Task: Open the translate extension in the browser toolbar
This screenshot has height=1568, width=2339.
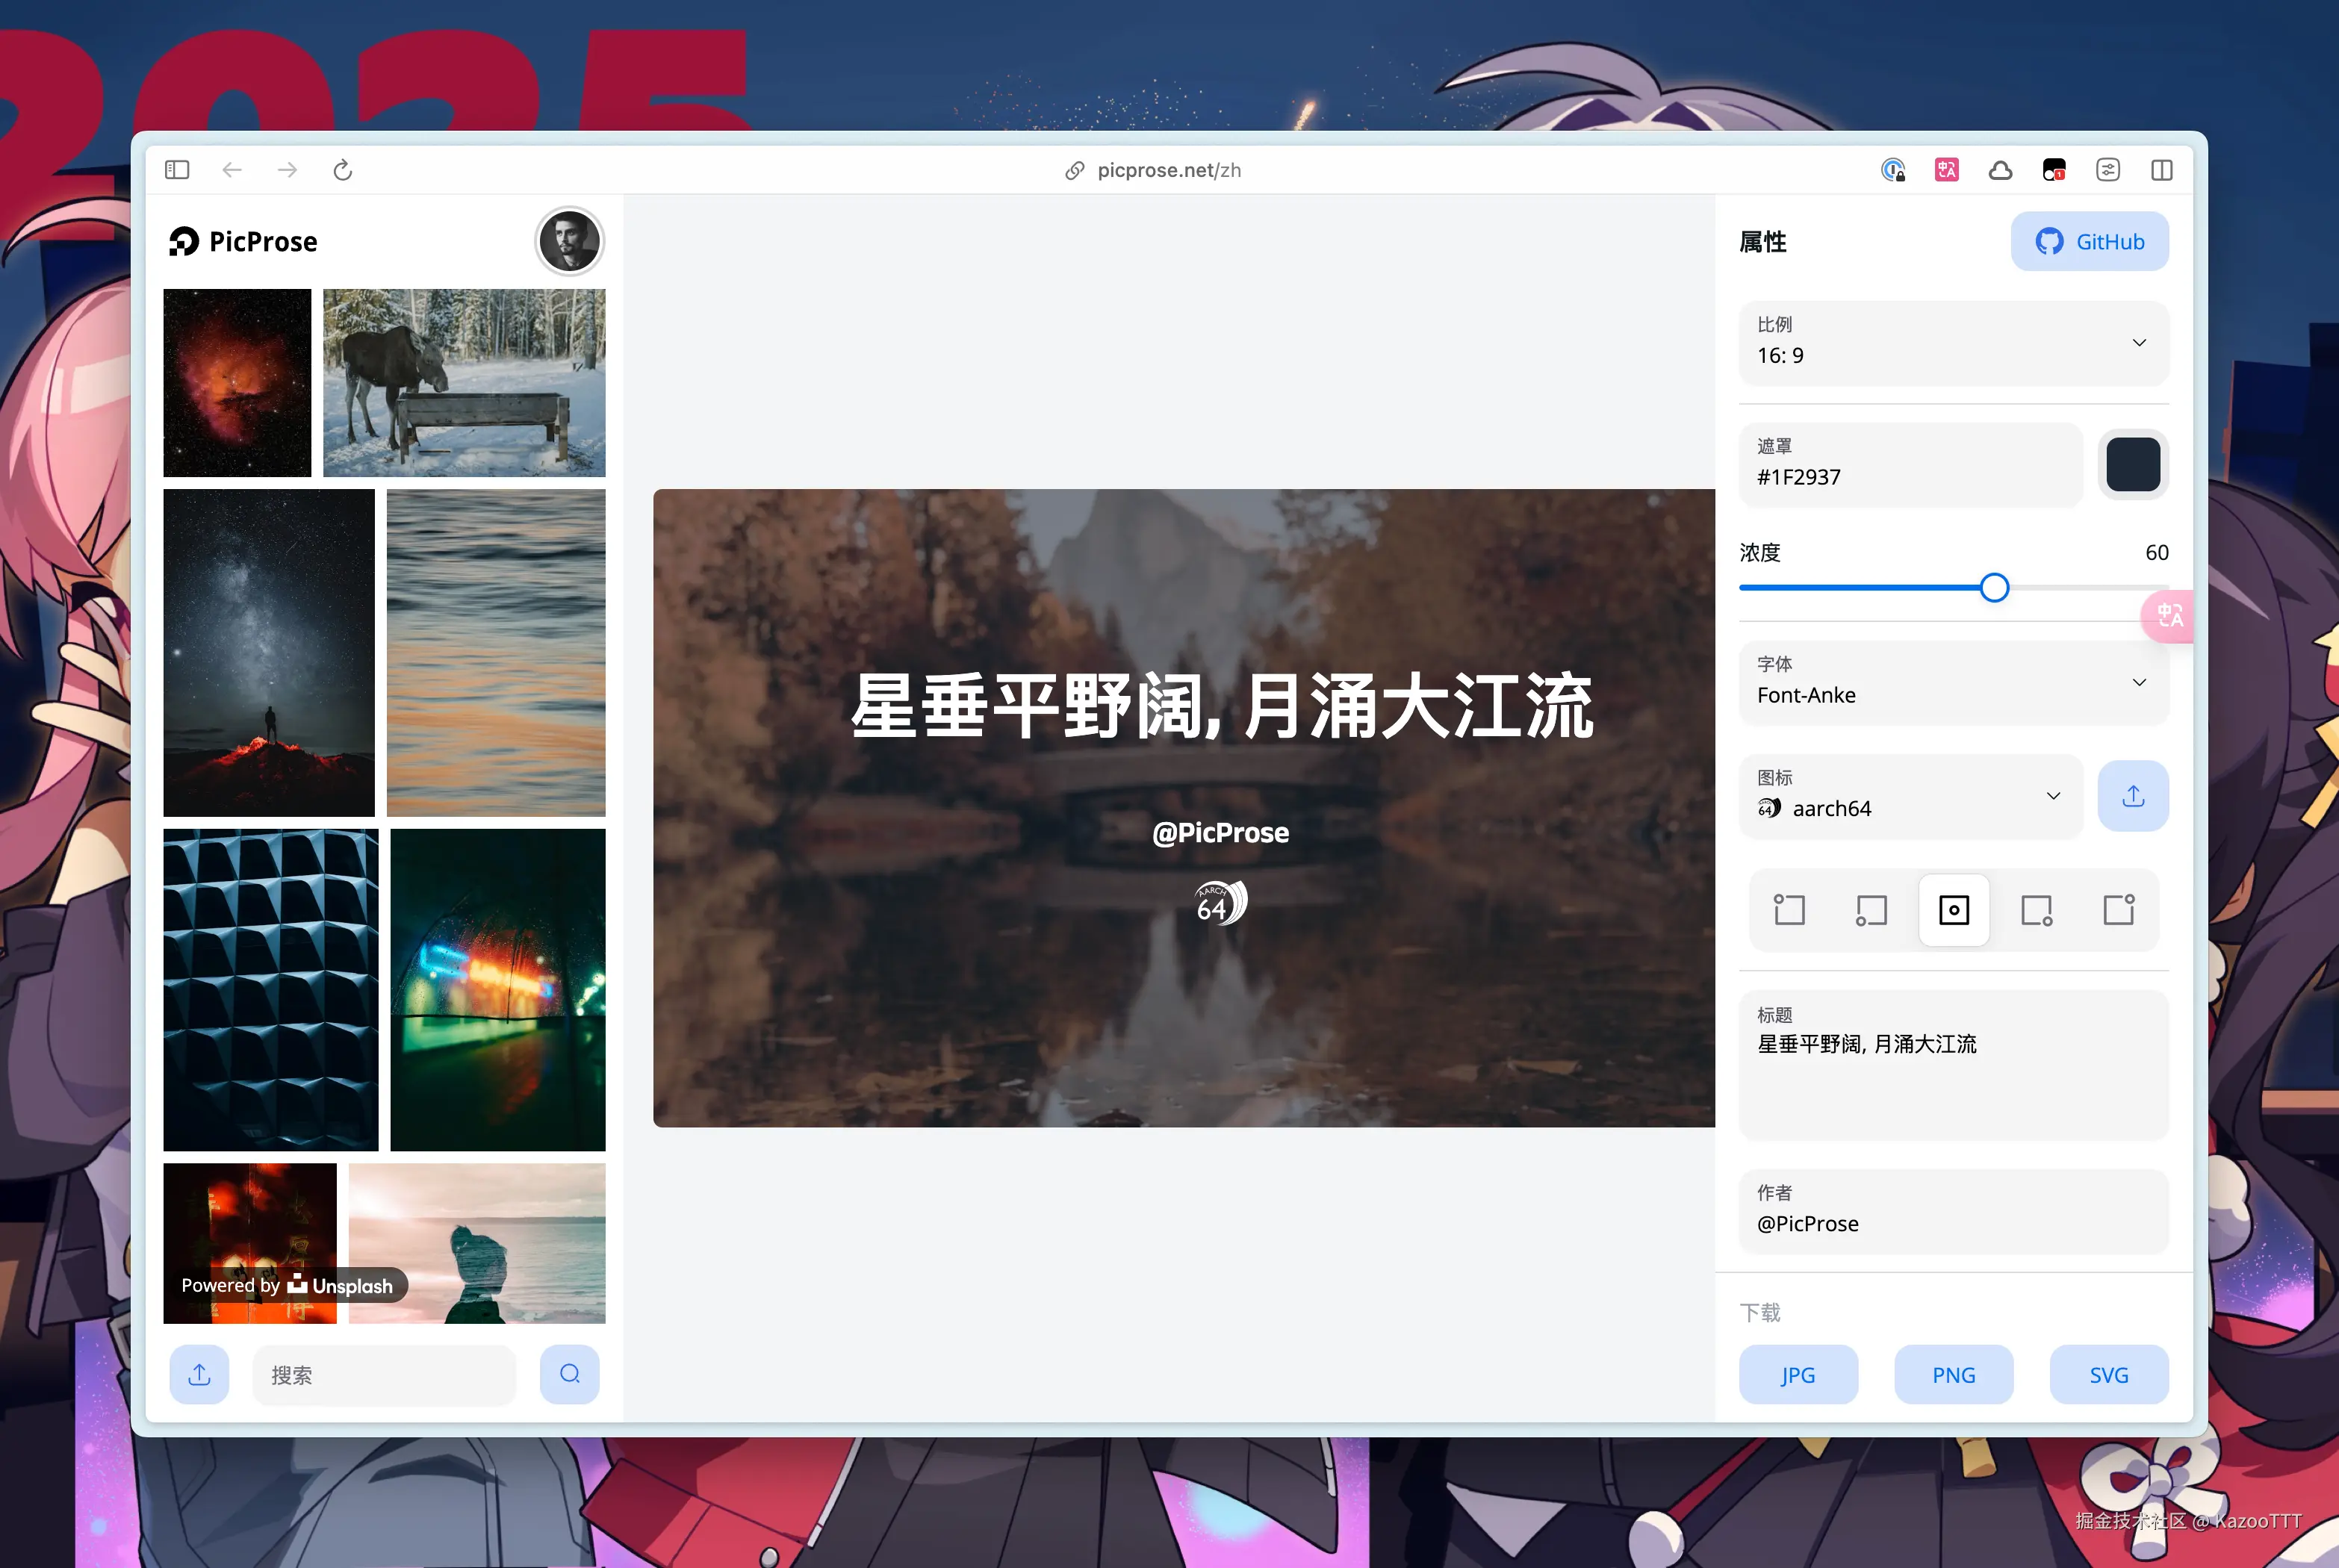Action: (1946, 169)
